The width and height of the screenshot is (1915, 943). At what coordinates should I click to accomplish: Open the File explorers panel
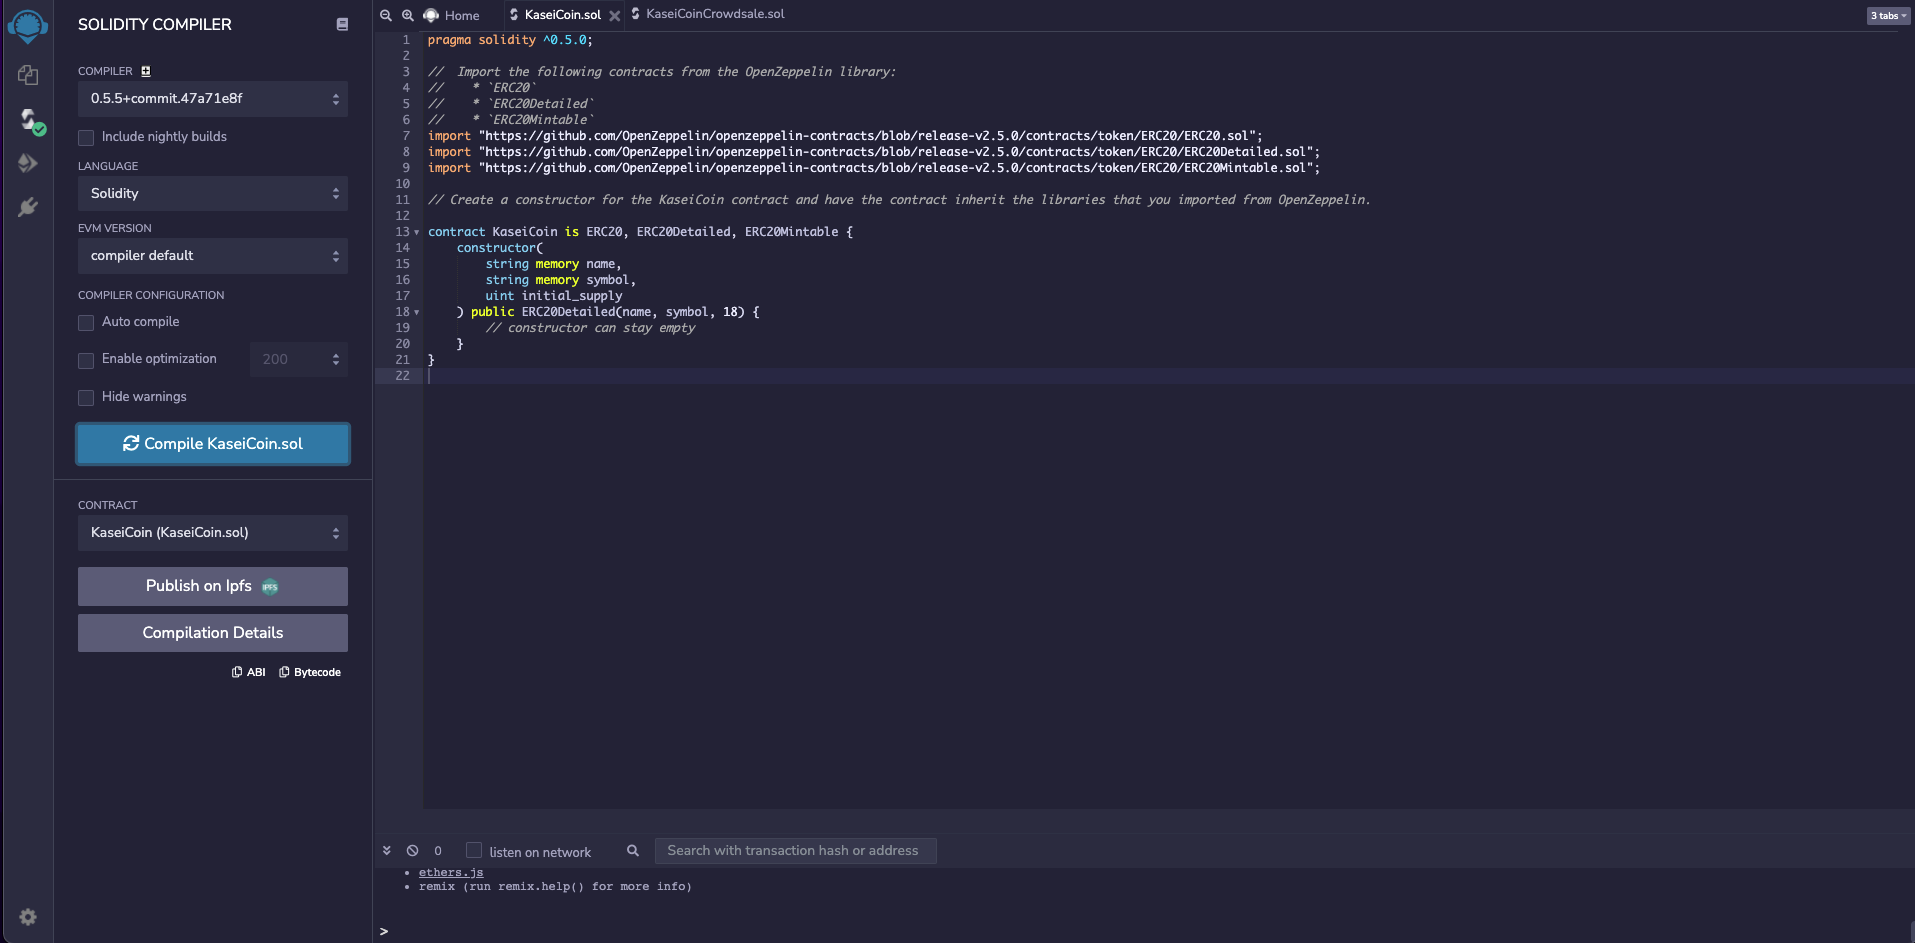point(27,75)
